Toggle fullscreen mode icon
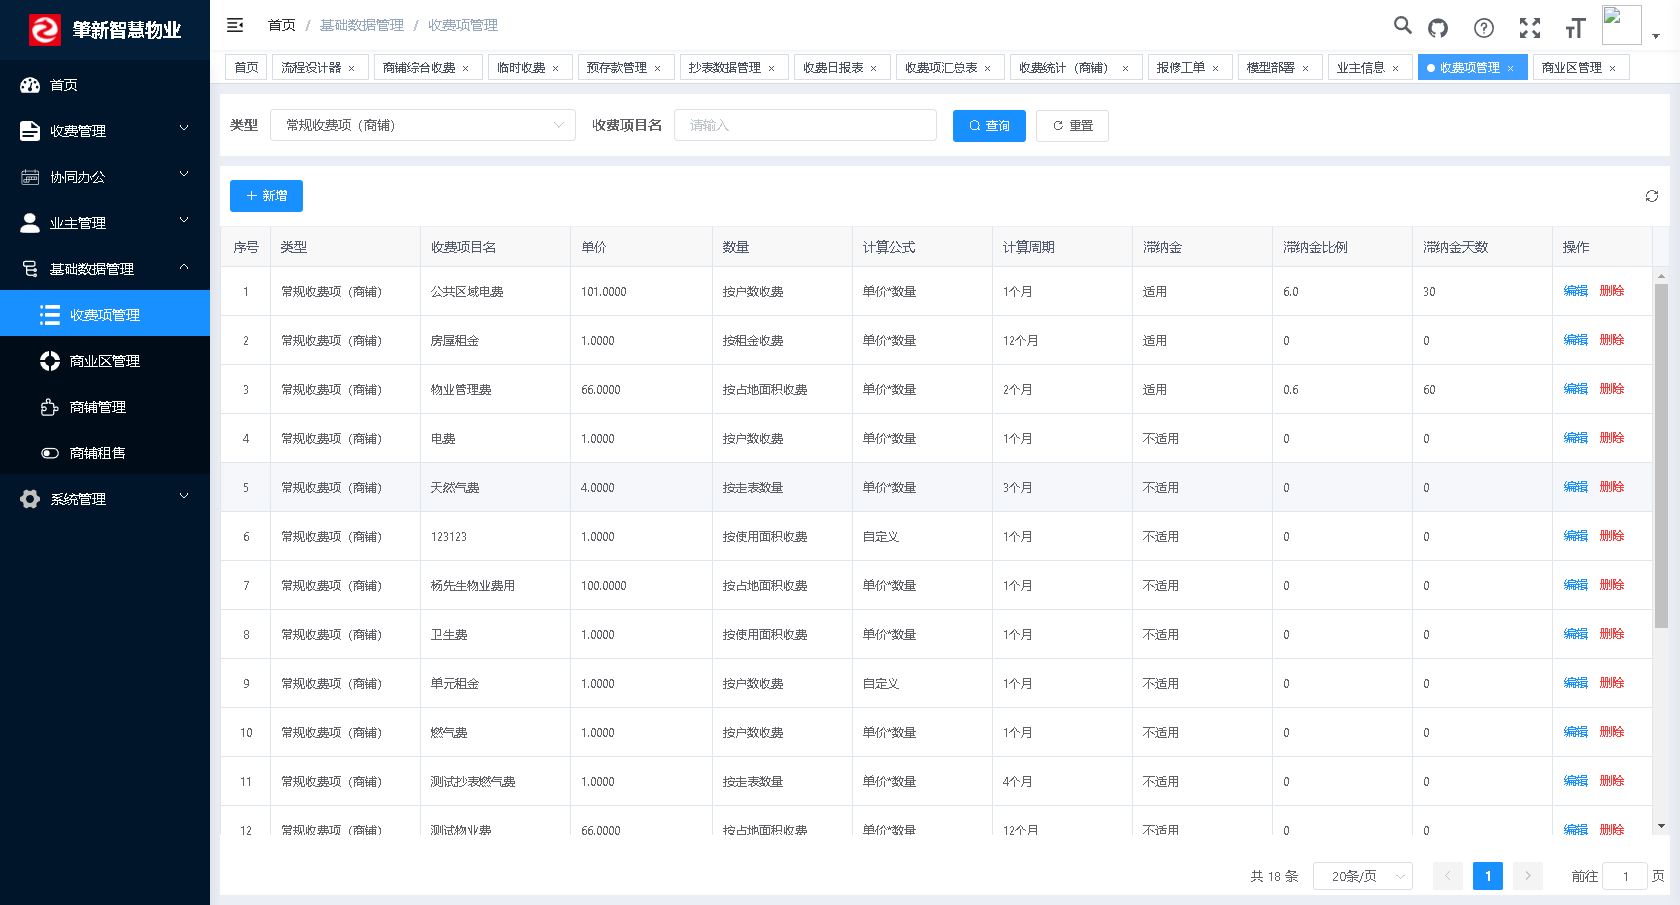Screen dimensions: 1680x905 pyautogui.click(x=1529, y=27)
